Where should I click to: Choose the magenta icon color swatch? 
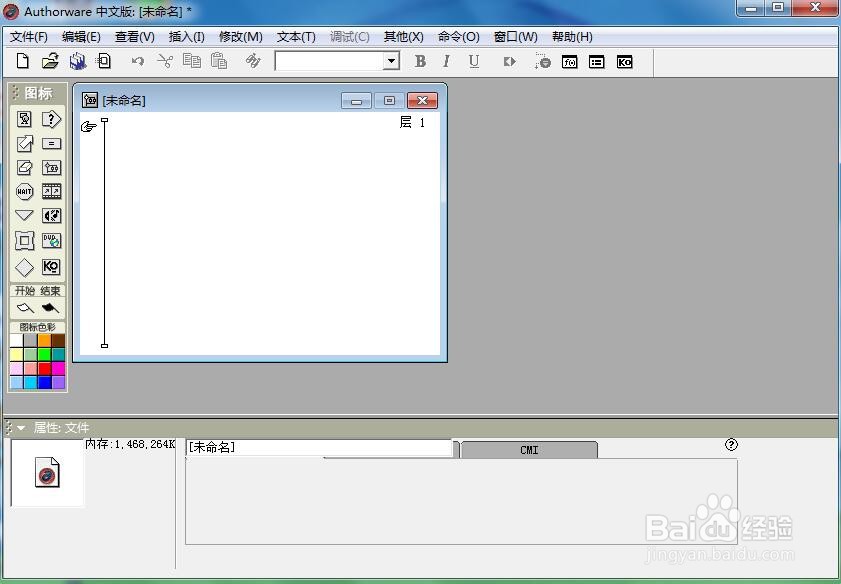point(58,368)
